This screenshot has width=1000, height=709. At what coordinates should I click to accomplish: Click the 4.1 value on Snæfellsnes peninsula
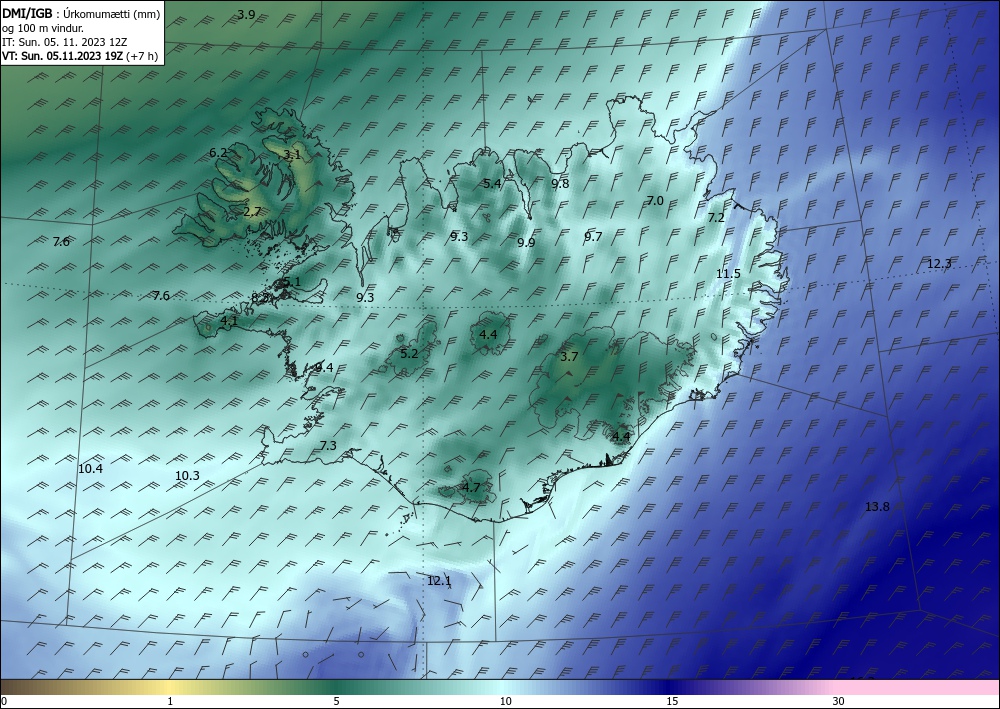pos(228,321)
